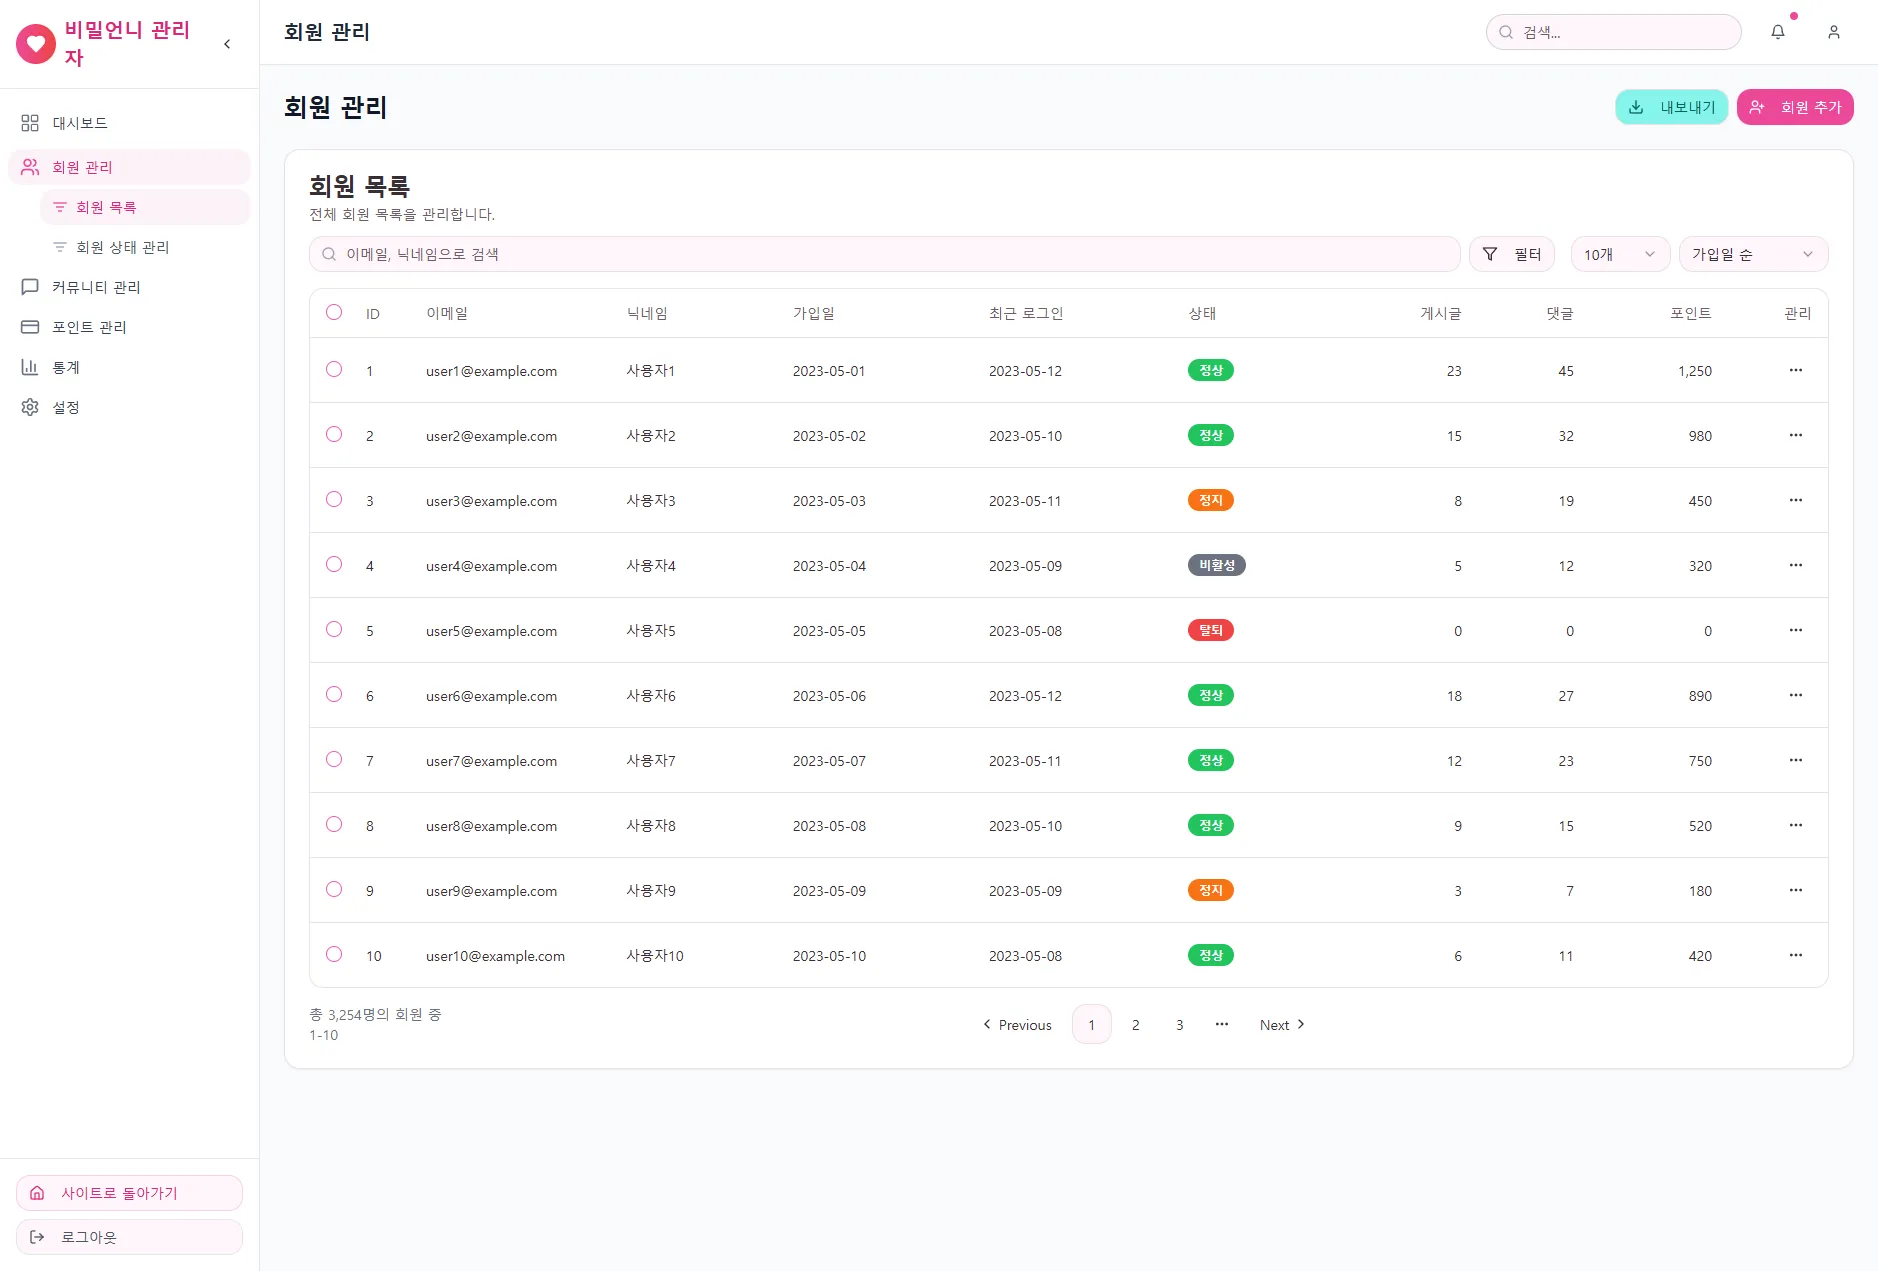Open the notification bell

pyautogui.click(x=1778, y=32)
